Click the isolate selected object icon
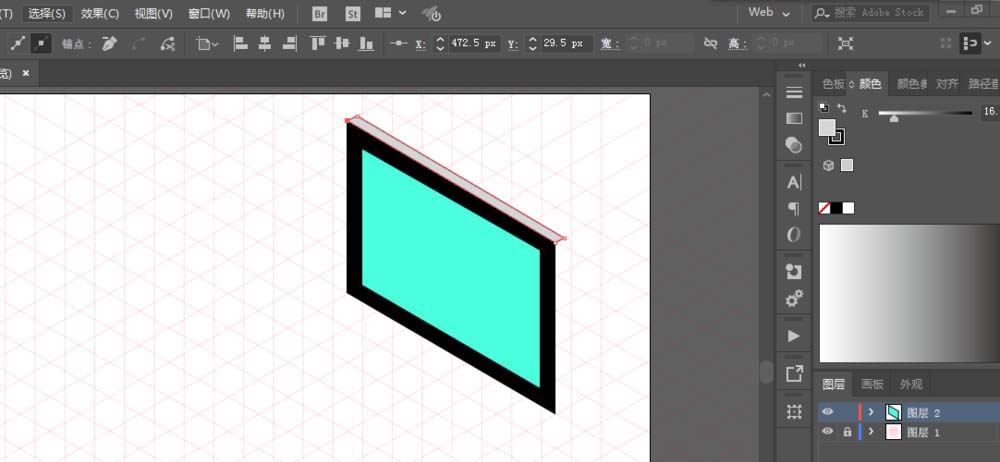Image resolution: width=1000 pixels, height=462 pixels. [x=846, y=43]
